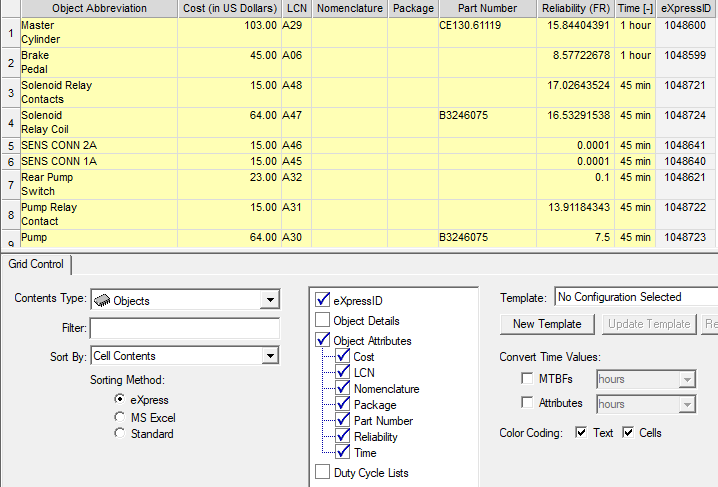The image size is (718, 487).
Task: Select row 5 header
Action: tap(11, 146)
